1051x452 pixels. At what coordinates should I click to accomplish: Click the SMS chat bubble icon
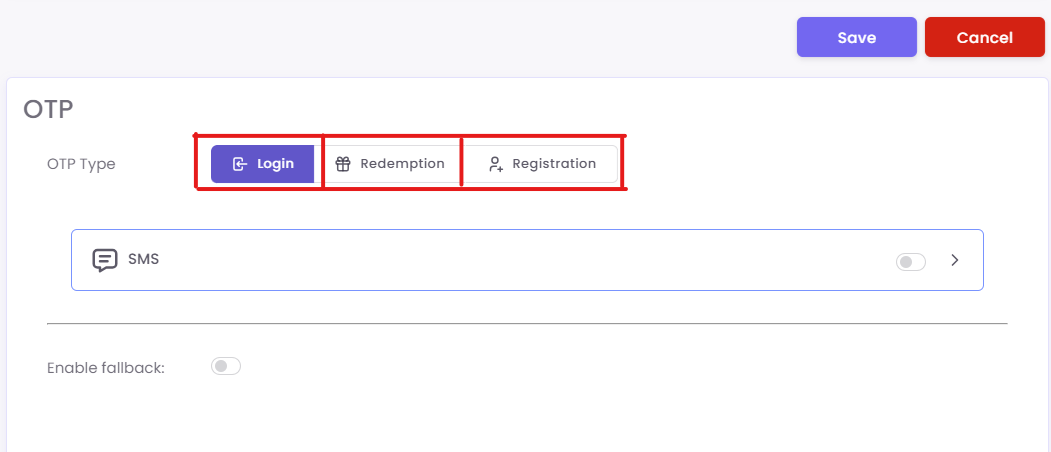[x=105, y=260]
